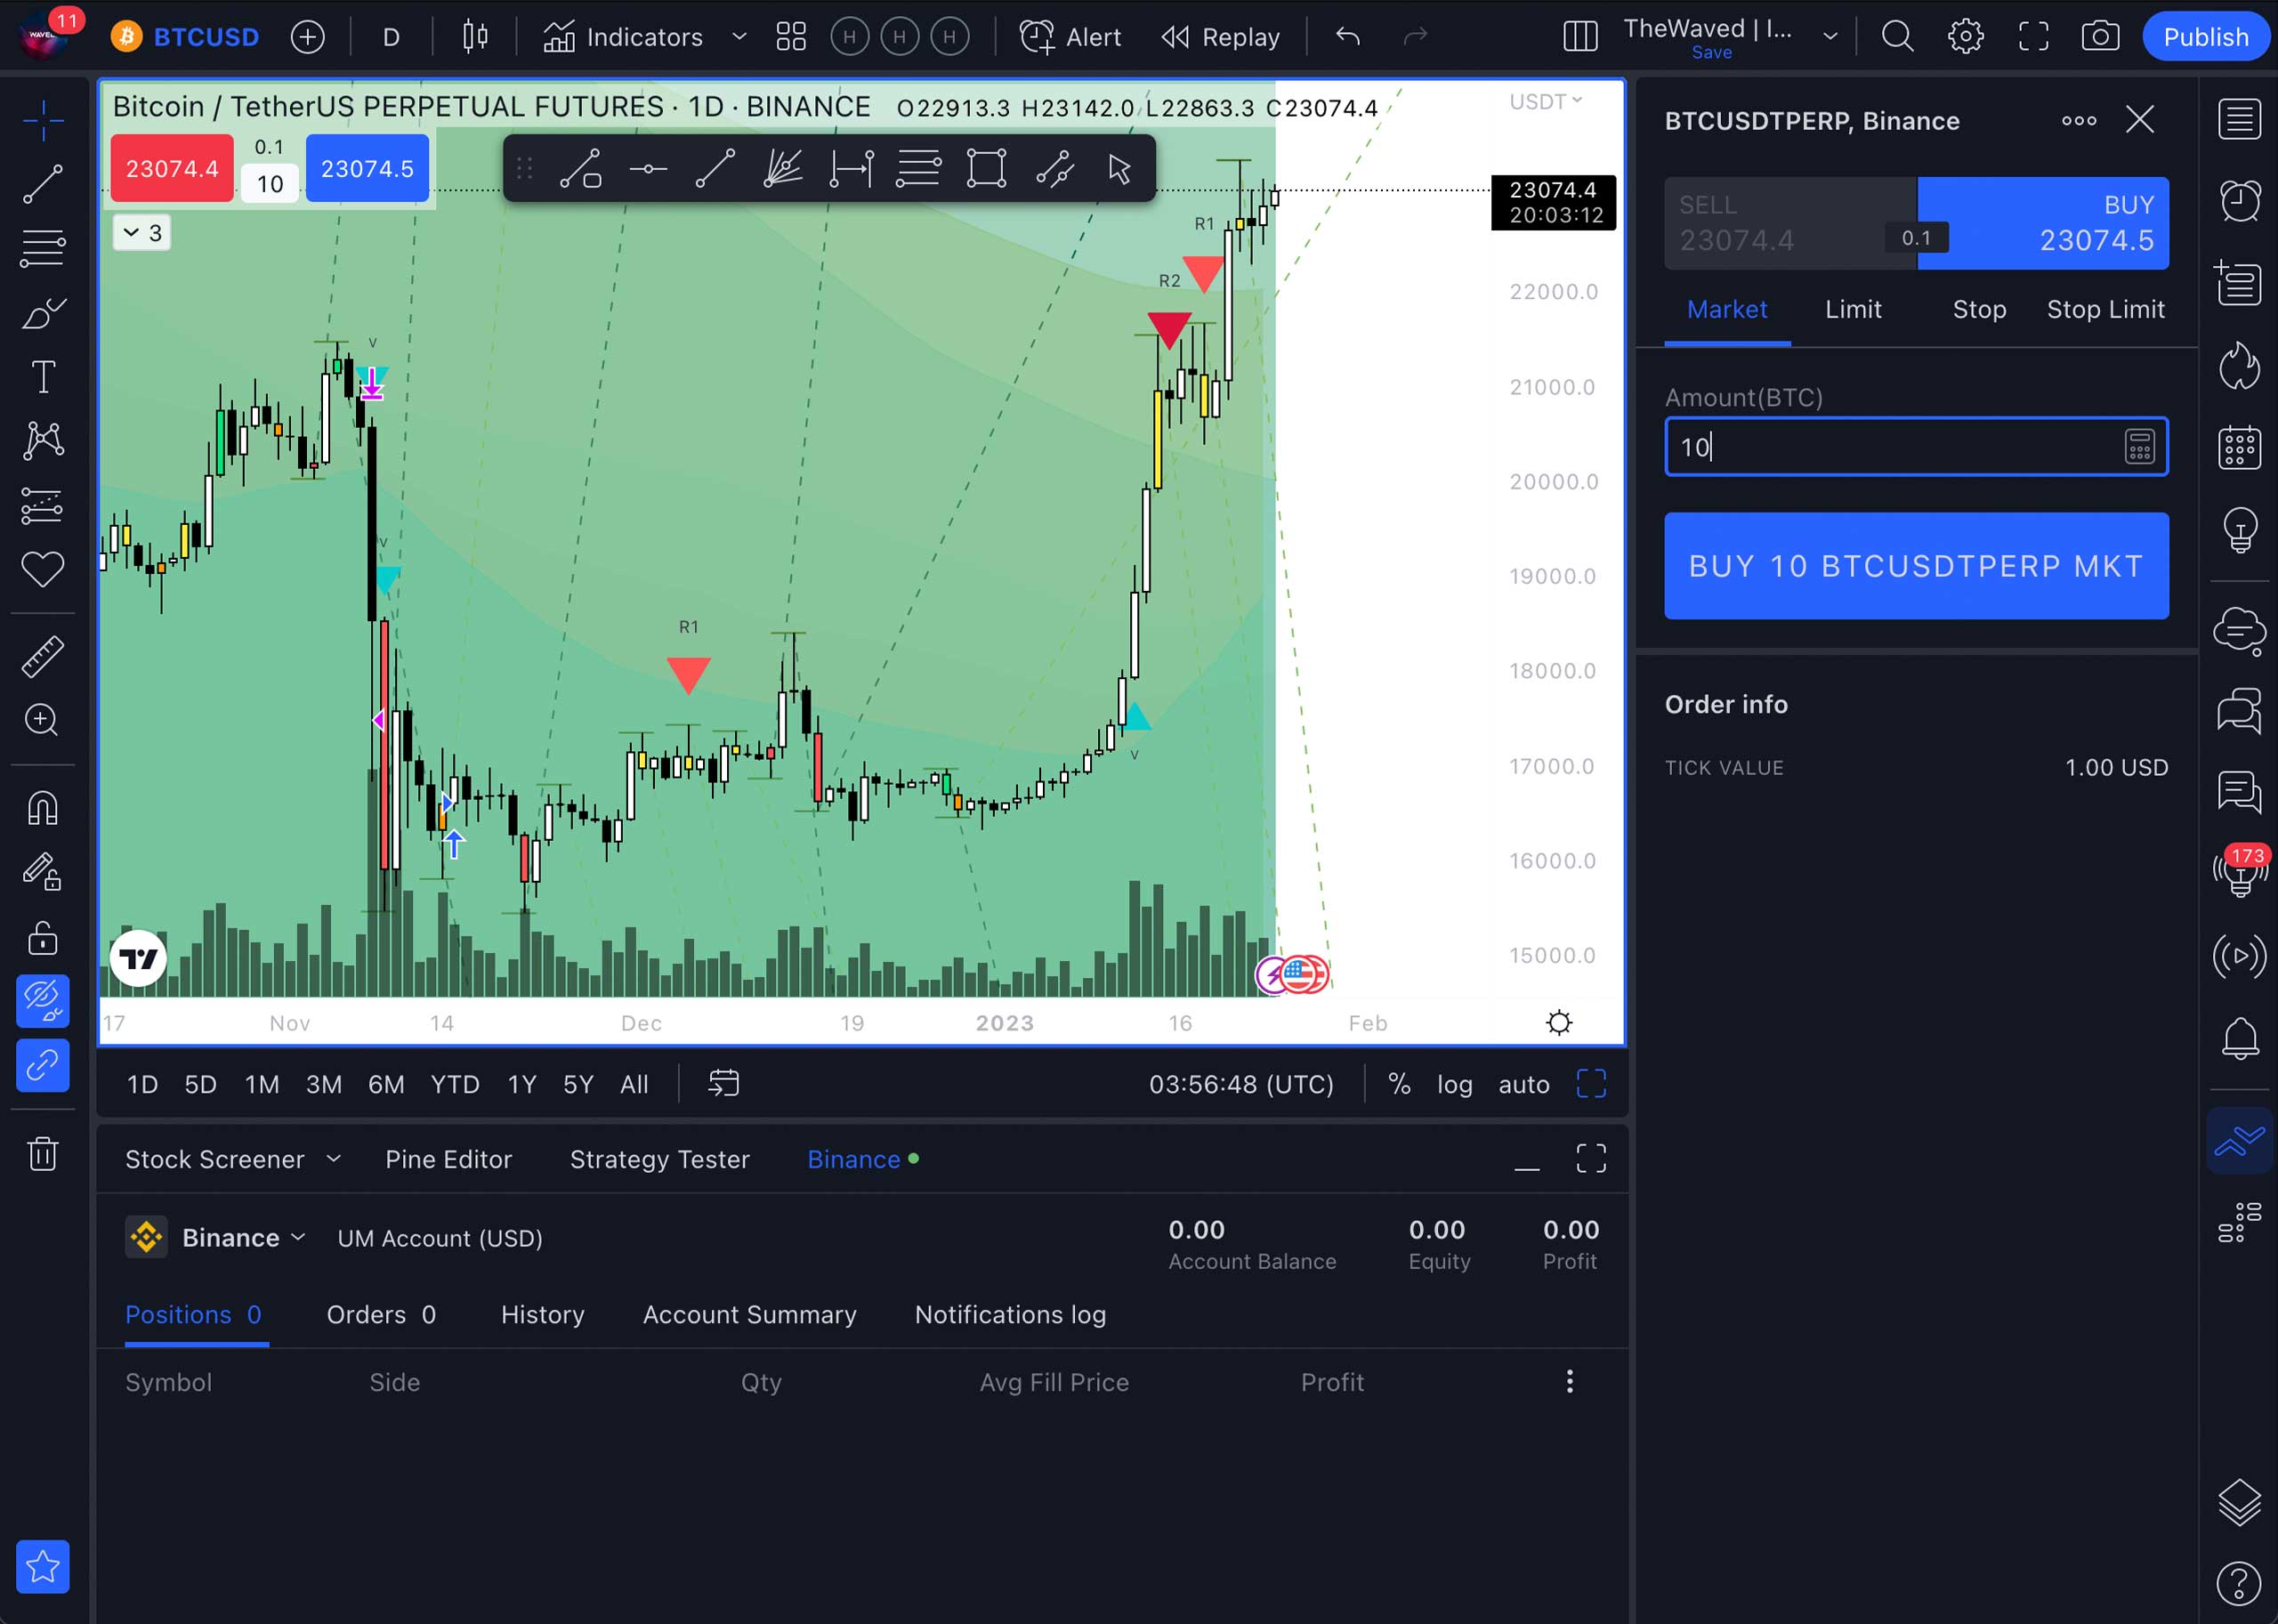Toggle stay in drawing mode
Viewport: 2278px width, 1624px height.
(43, 872)
